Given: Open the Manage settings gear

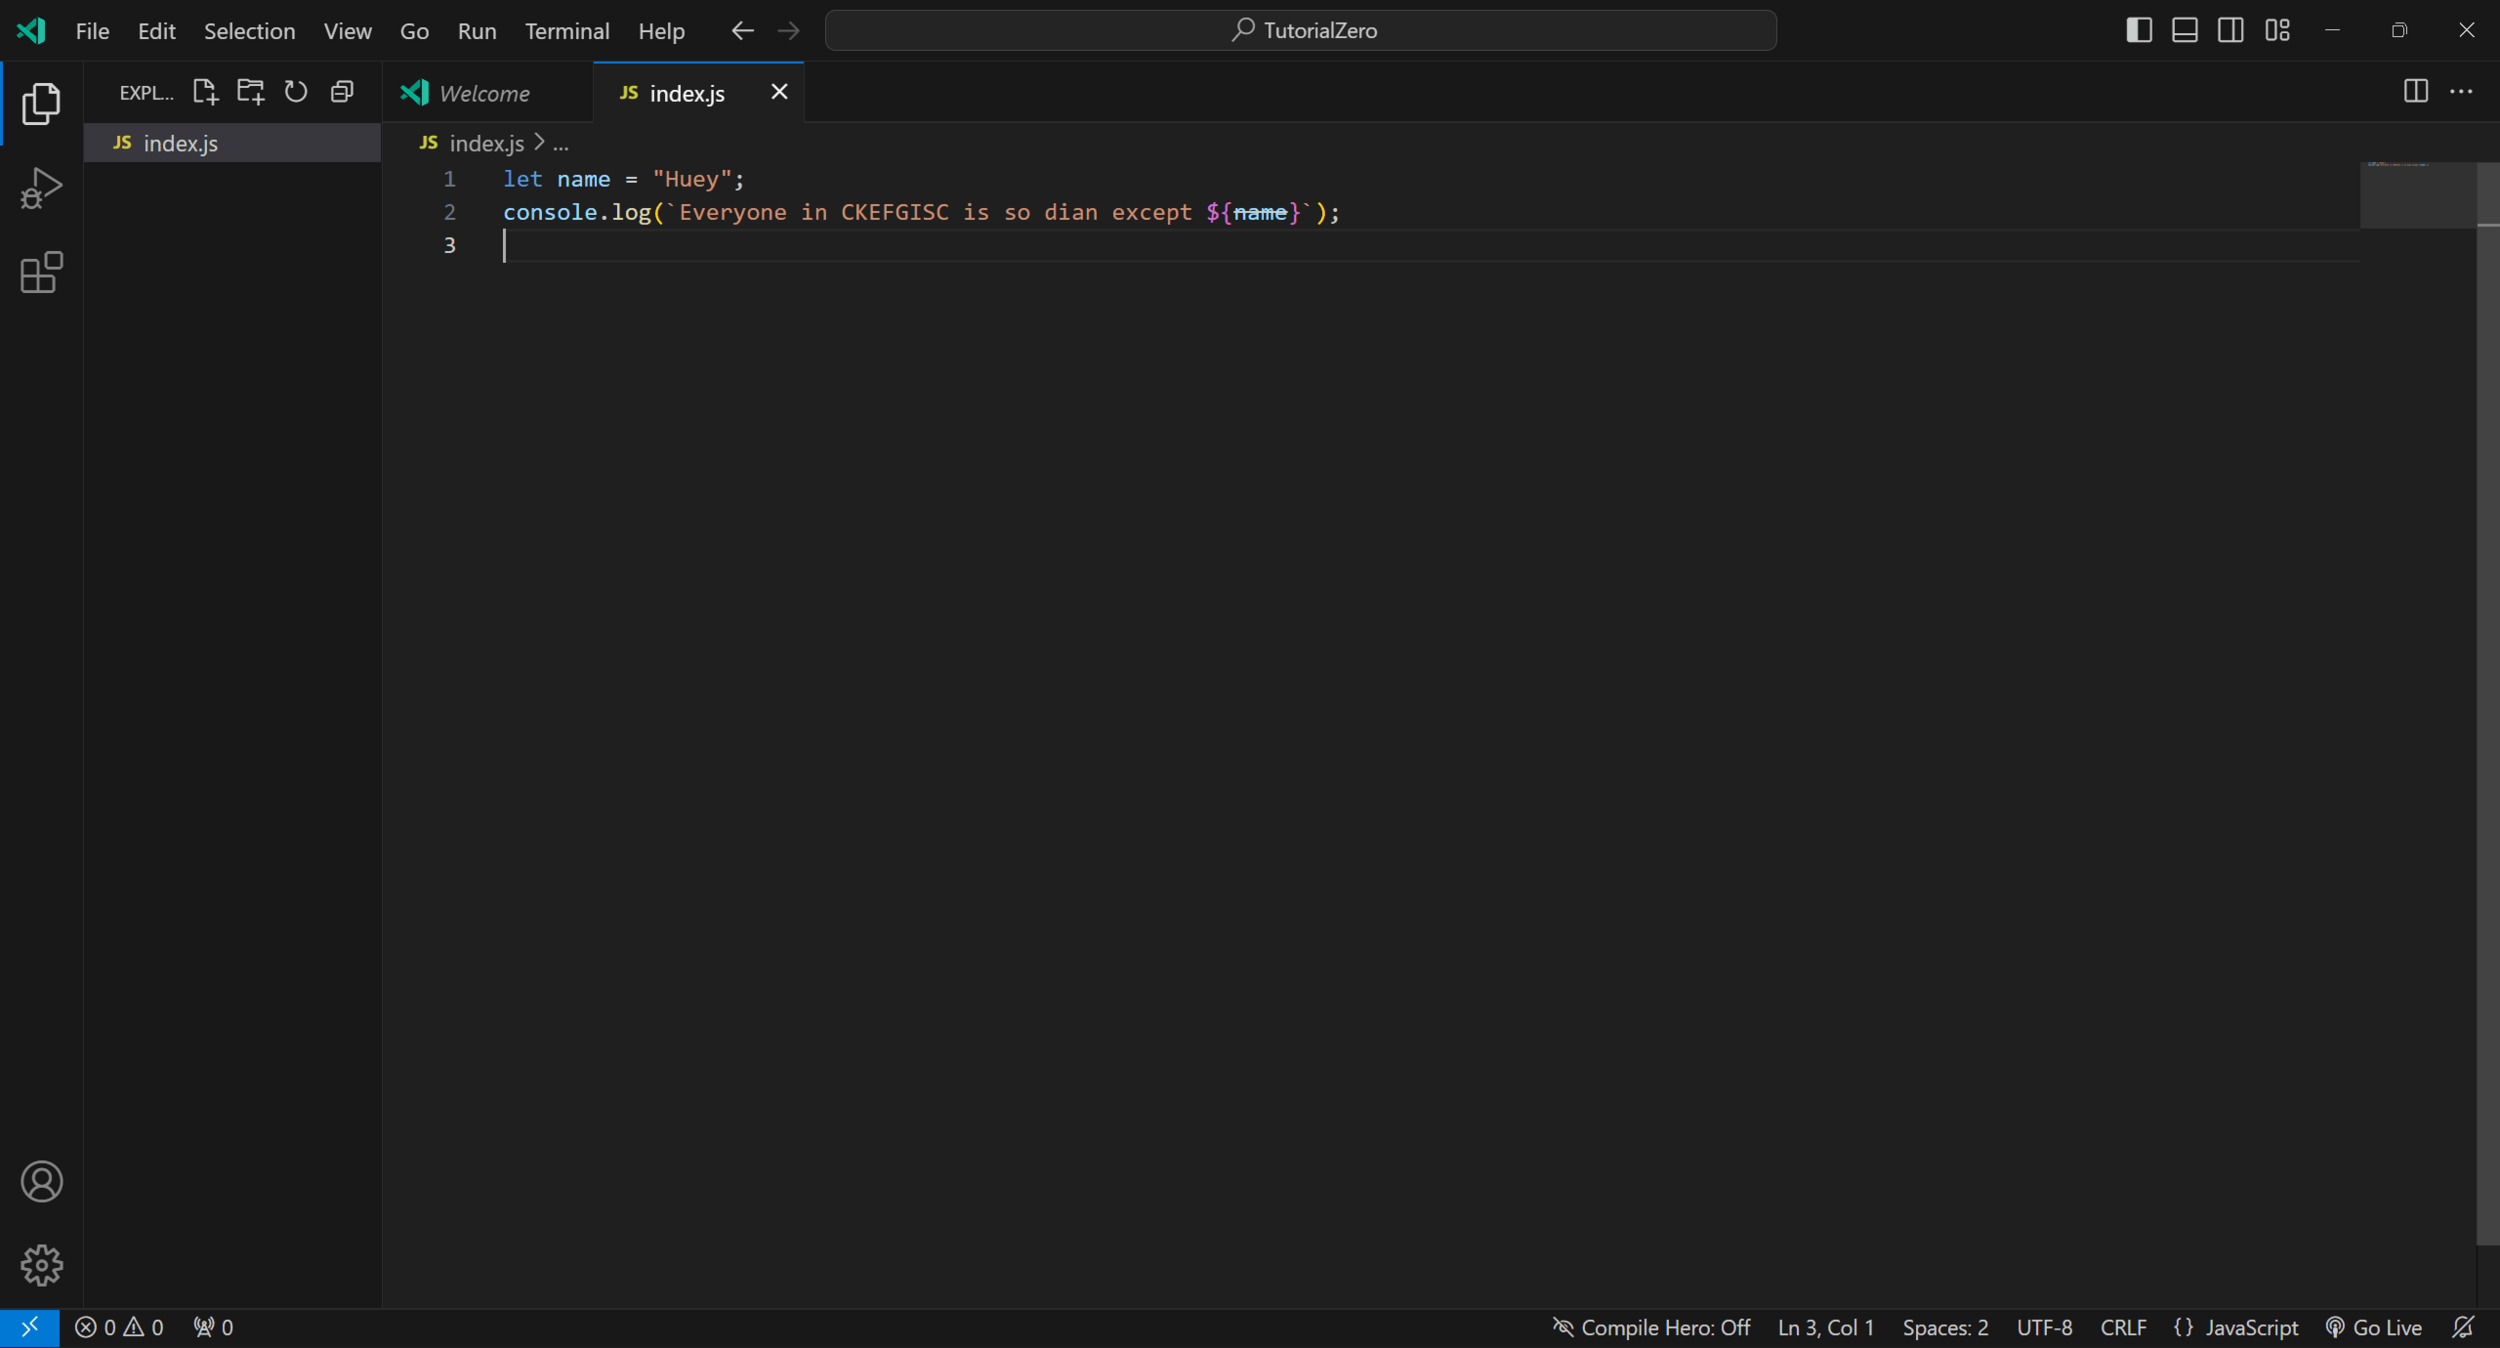Looking at the screenshot, I should pos(41,1265).
